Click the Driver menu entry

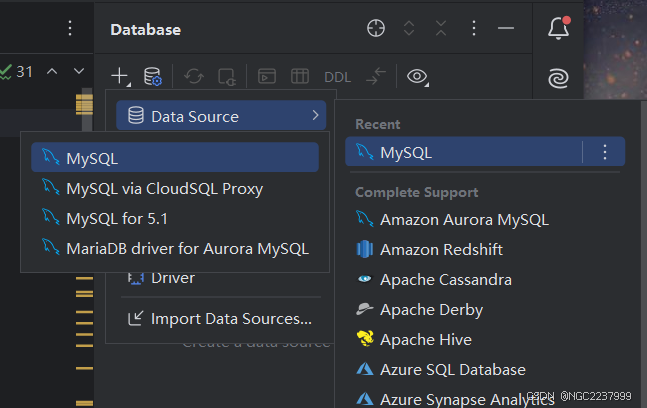pos(221,278)
